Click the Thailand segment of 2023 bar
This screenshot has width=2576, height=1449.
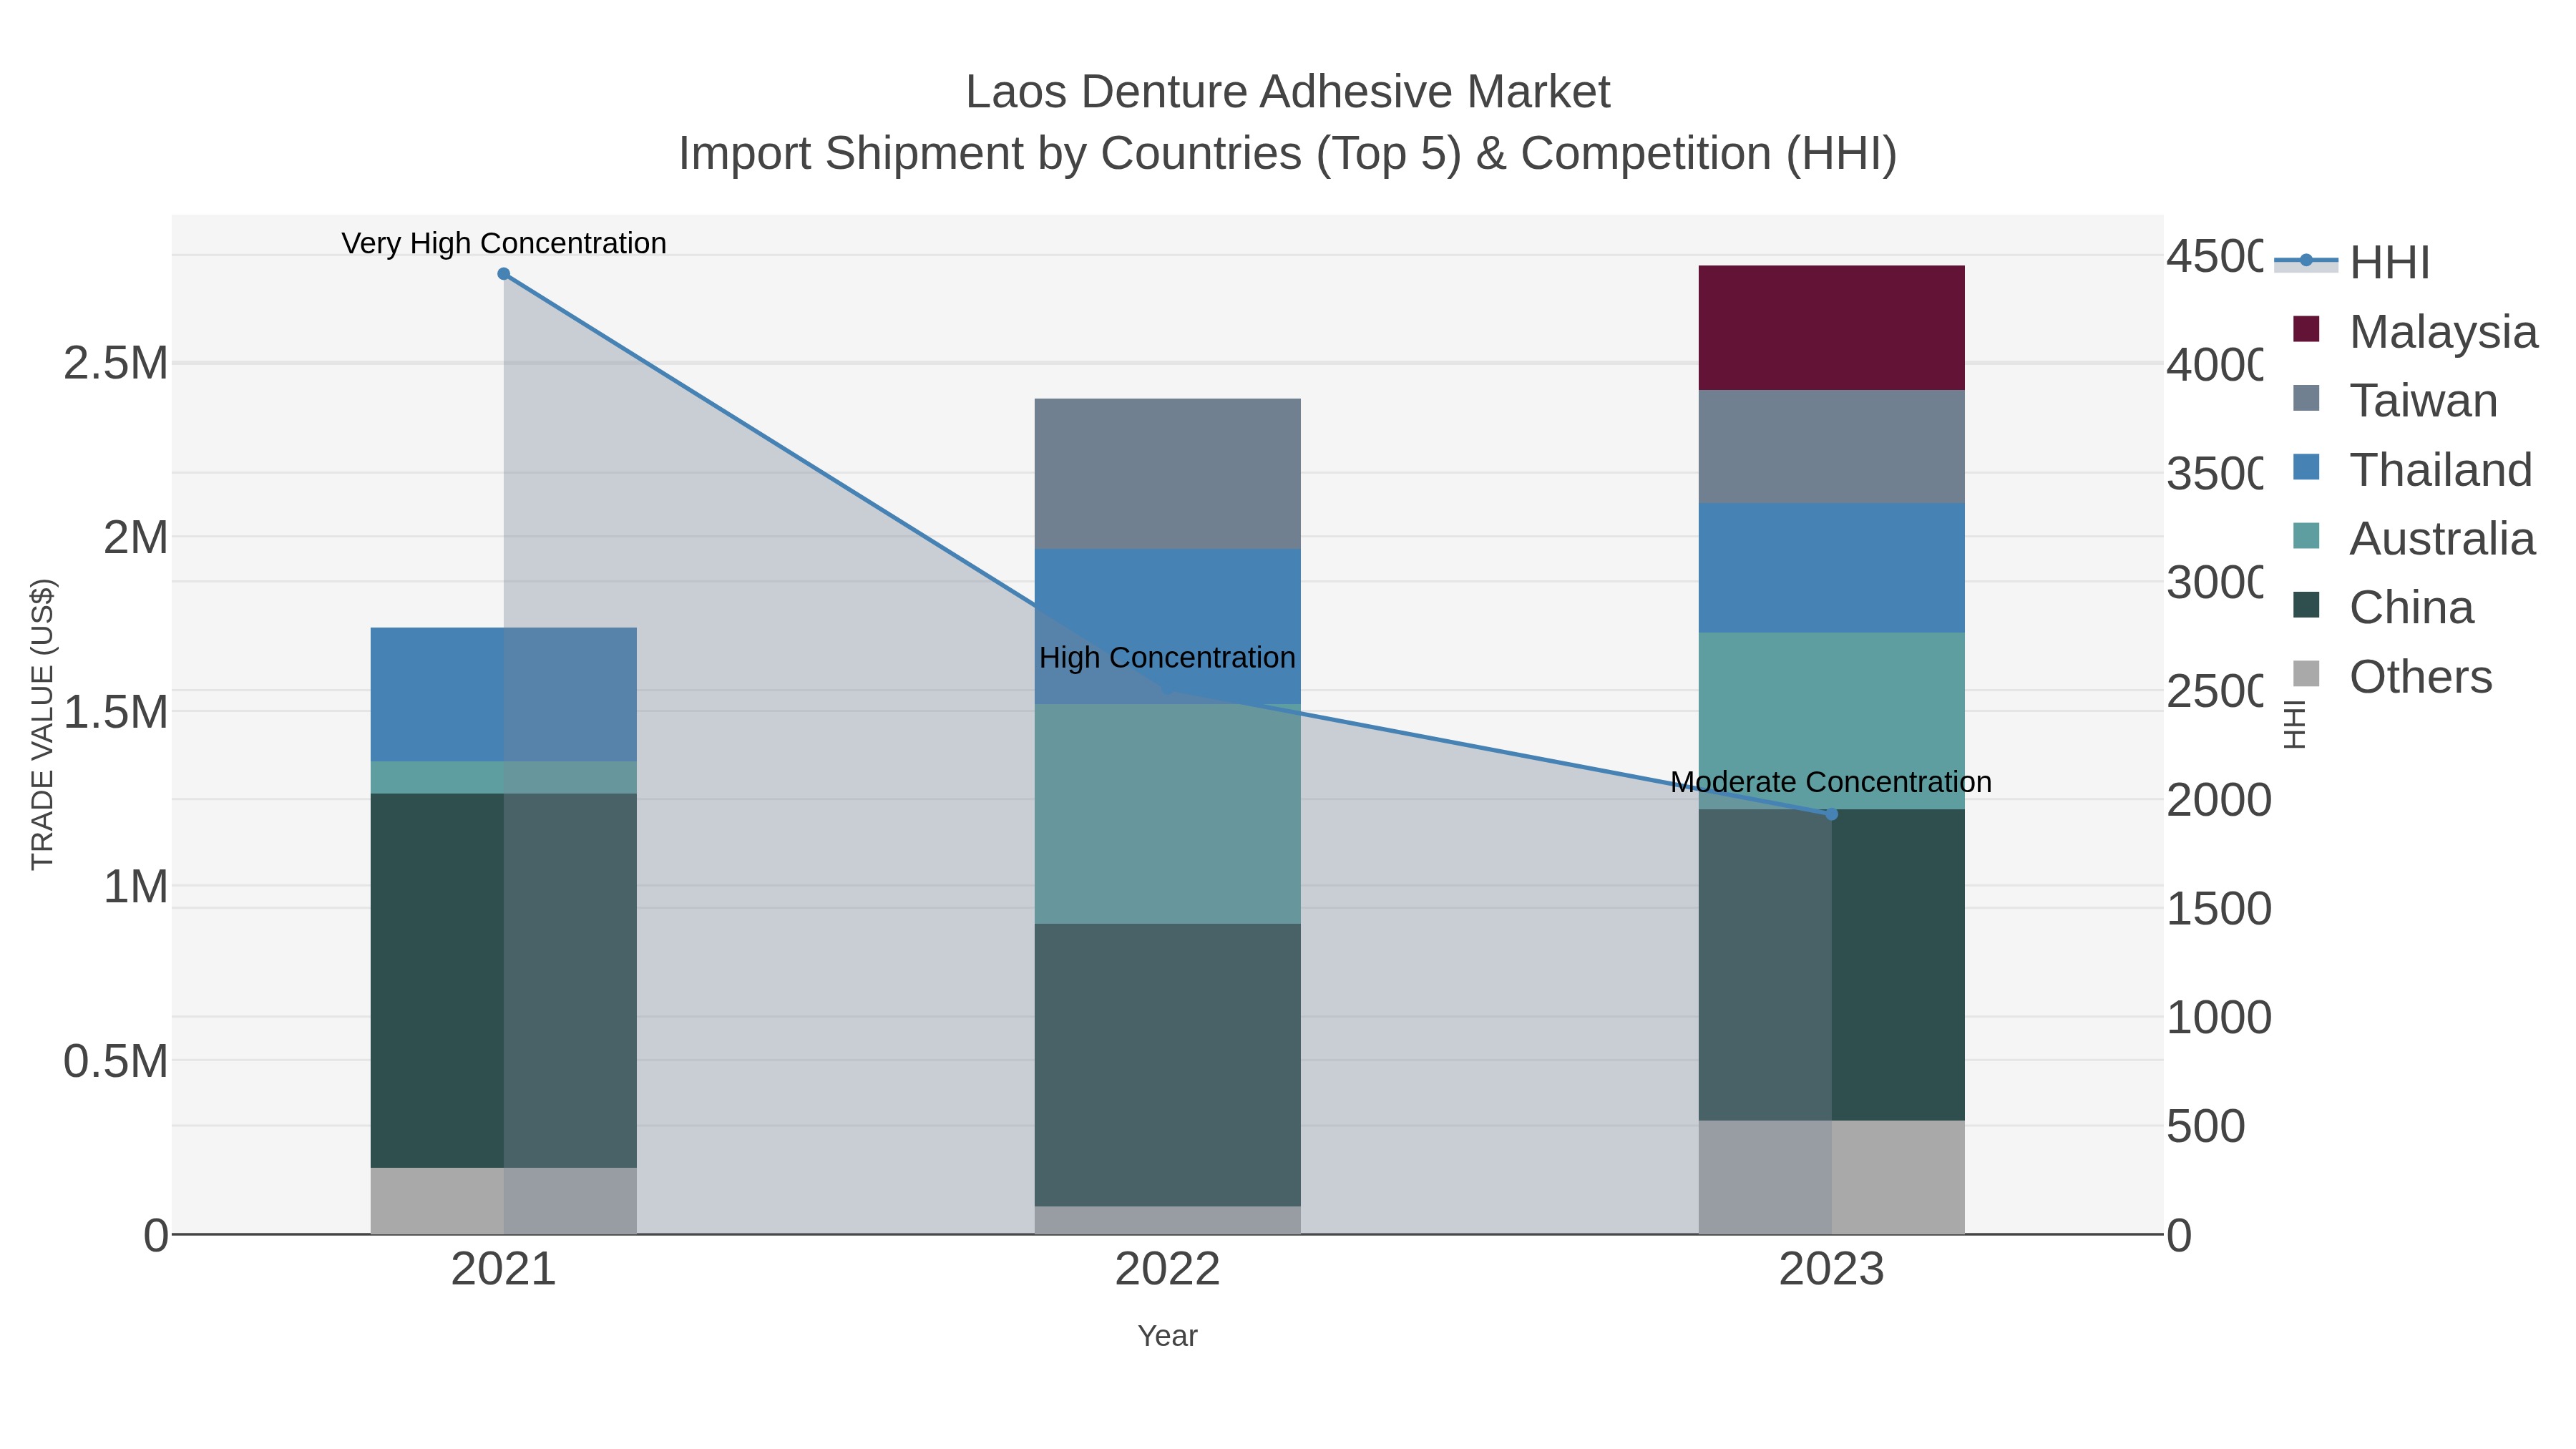[1831, 568]
